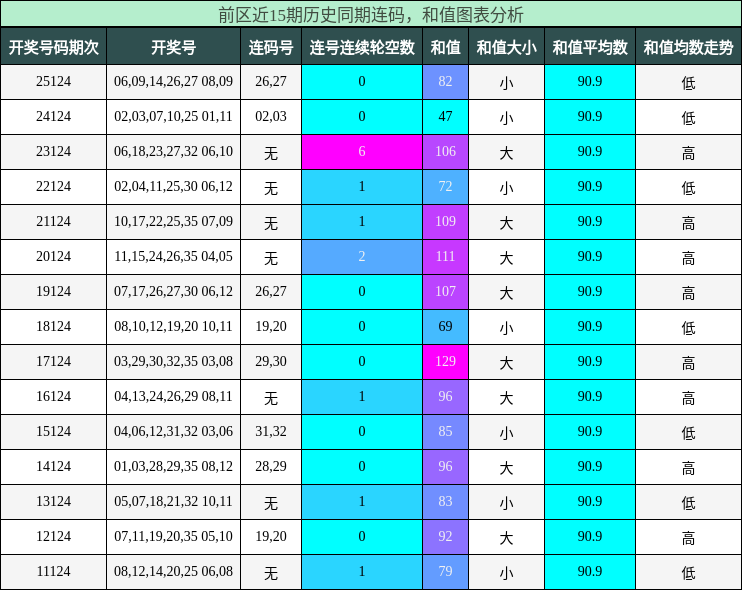Click the sum value 109
742x590 pixels.
(x=445, y=221)
